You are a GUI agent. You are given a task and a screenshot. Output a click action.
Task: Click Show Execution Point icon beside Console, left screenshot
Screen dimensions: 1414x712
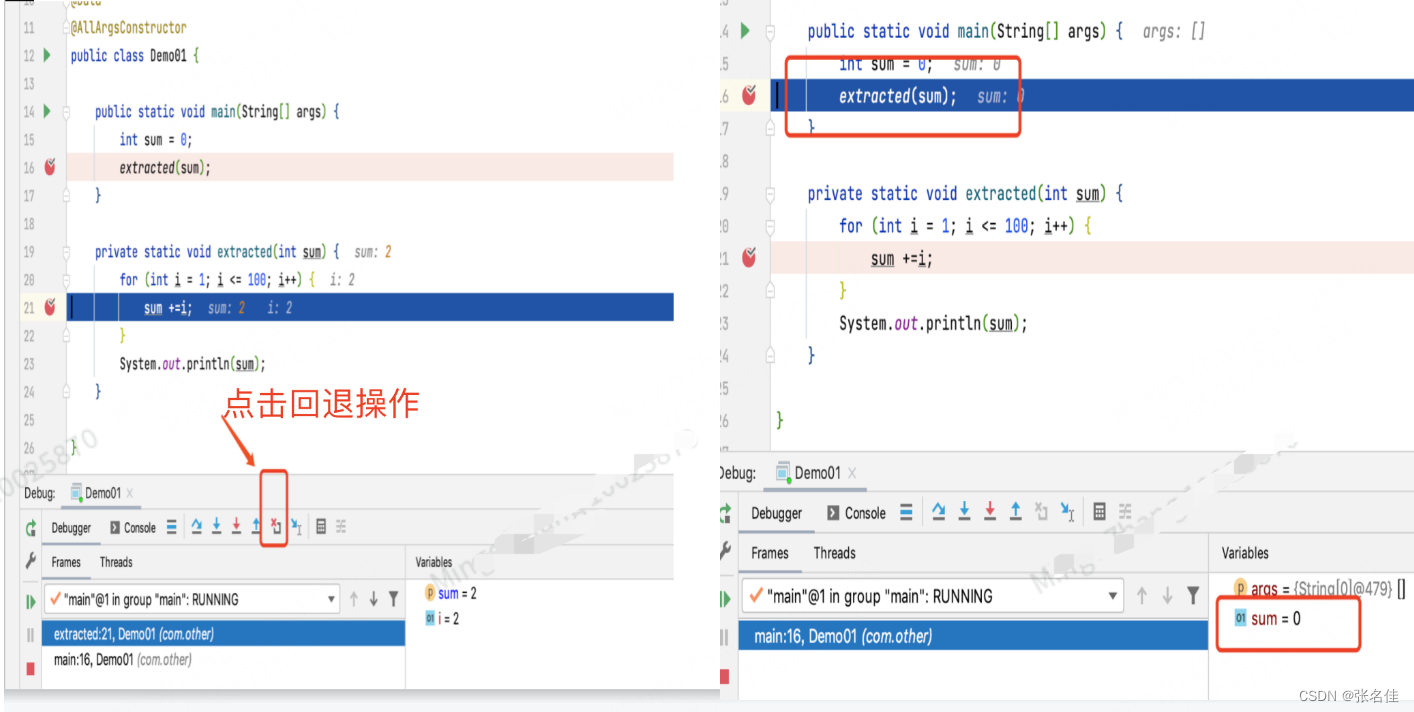click(172, 527)
